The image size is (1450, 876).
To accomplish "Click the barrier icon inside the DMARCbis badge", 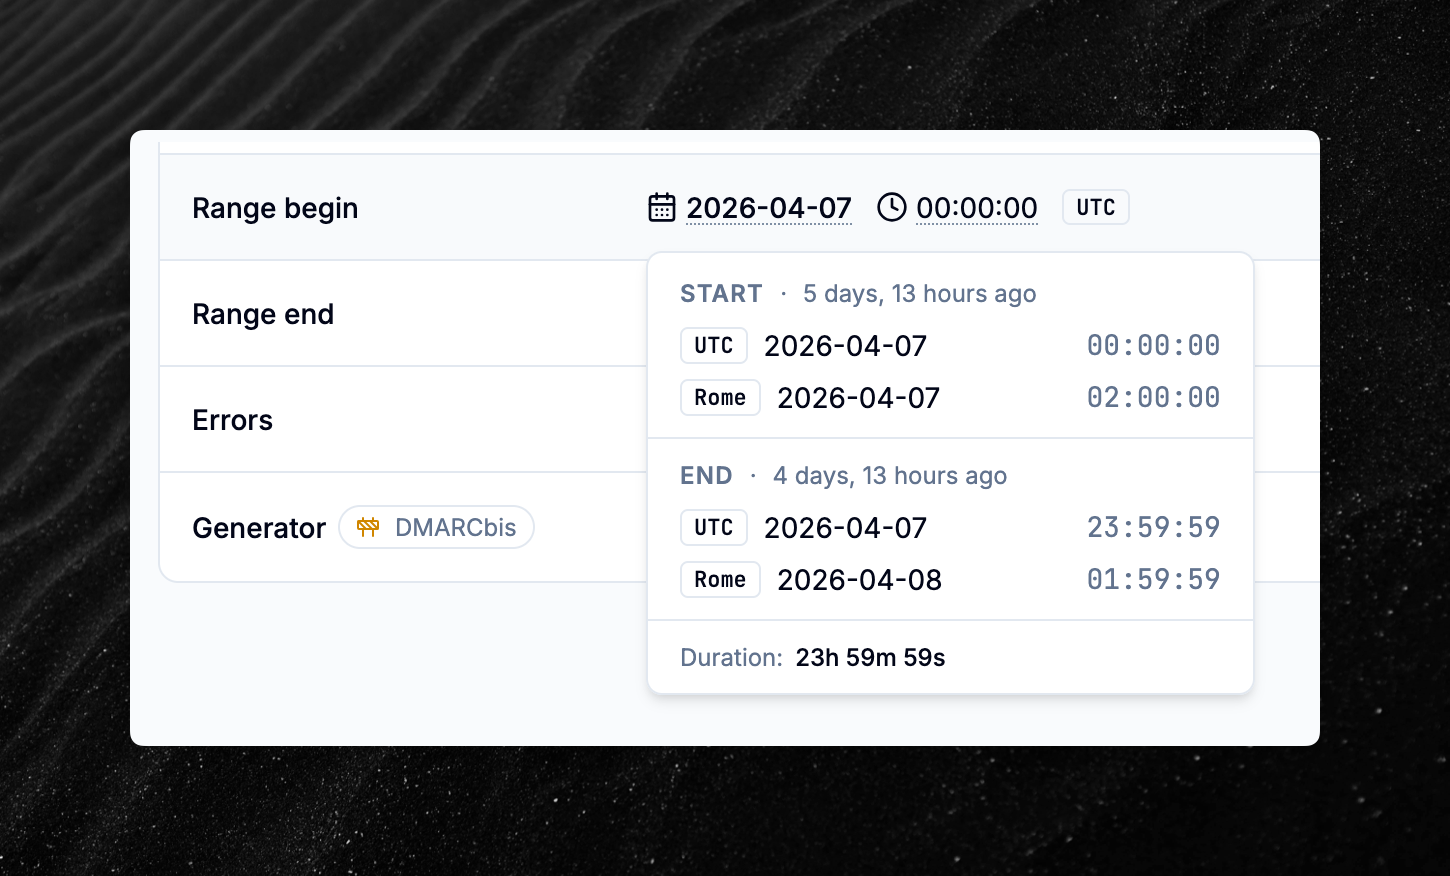I will [369, 527].
